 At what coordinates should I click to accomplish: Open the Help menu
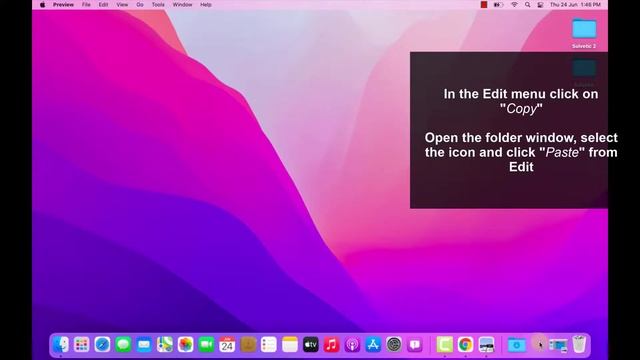(206, 5)
